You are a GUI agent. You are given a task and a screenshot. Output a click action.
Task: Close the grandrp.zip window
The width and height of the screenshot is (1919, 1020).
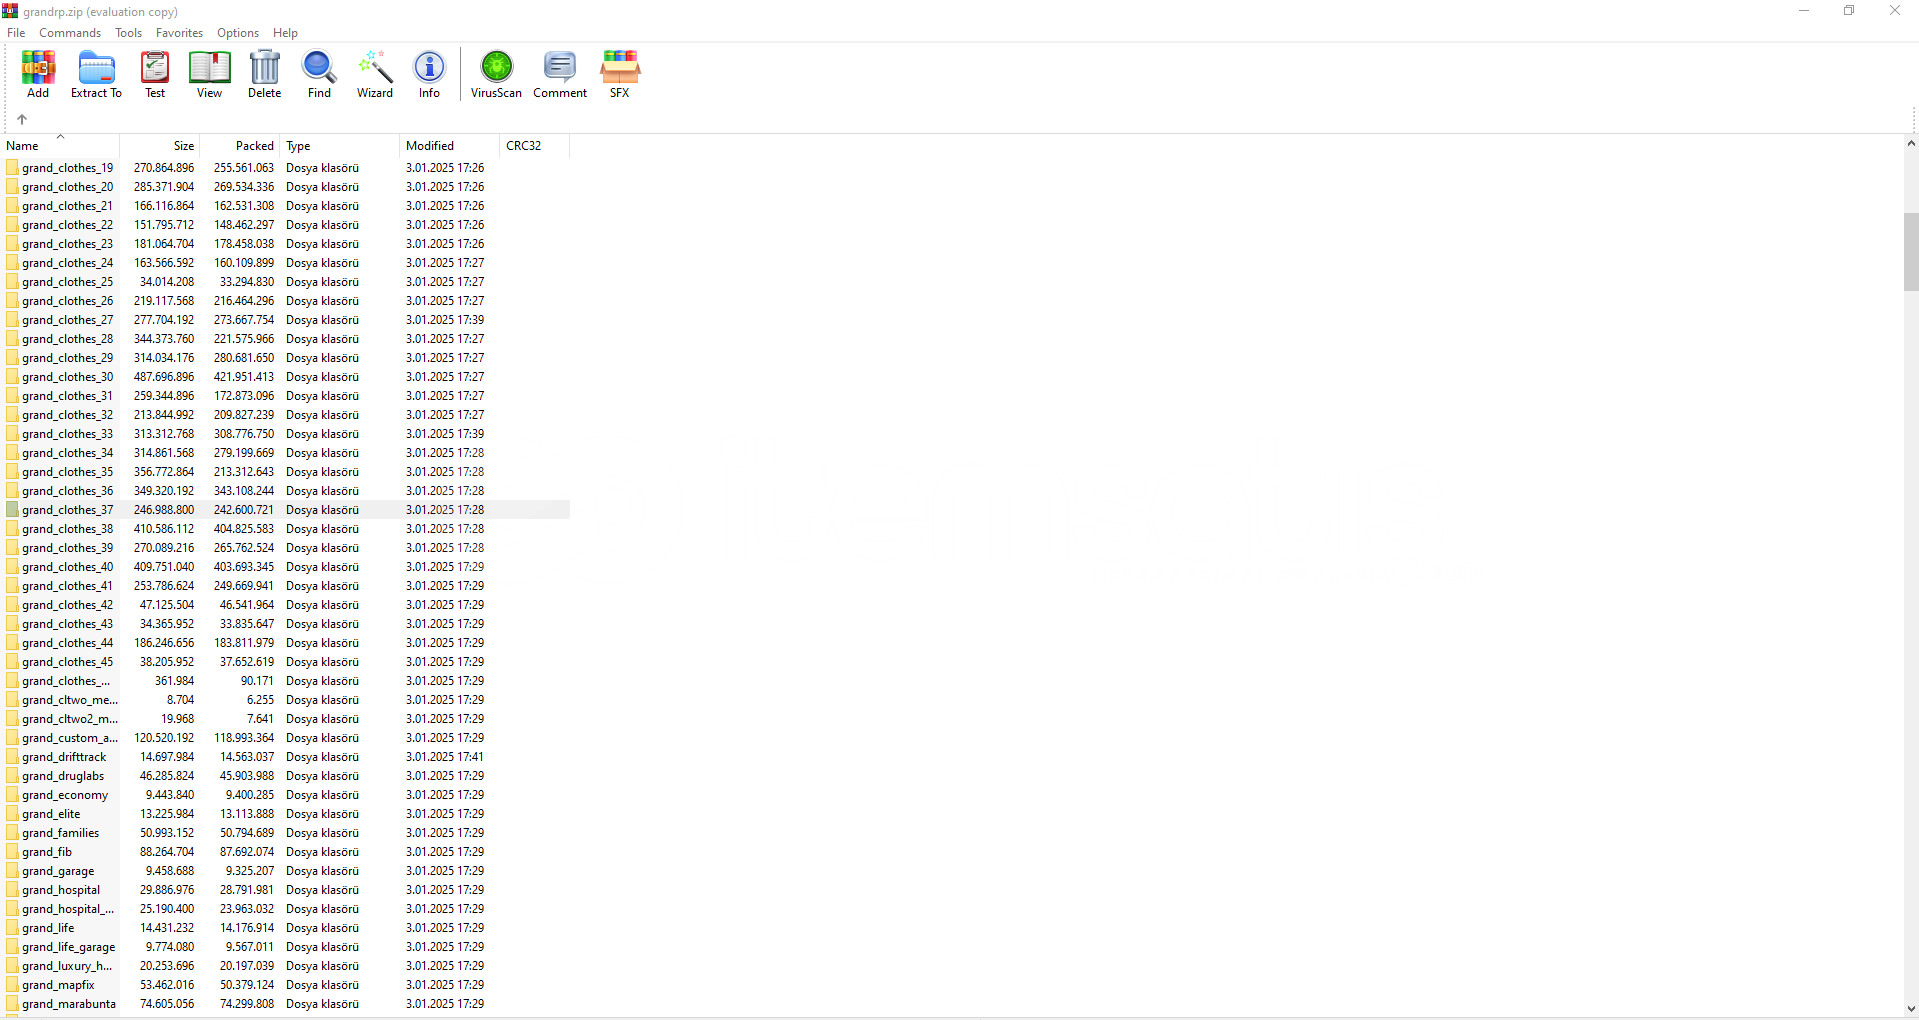click(1895, 11)
